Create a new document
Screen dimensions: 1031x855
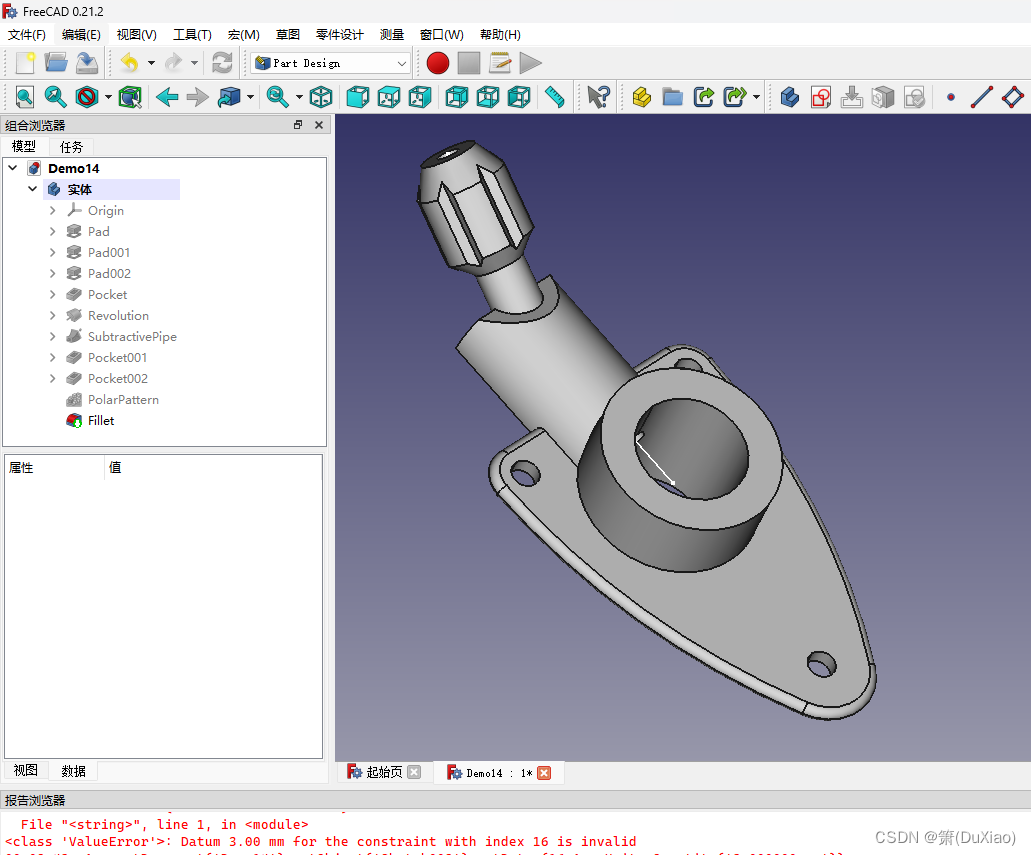click(x=25, y=63)
